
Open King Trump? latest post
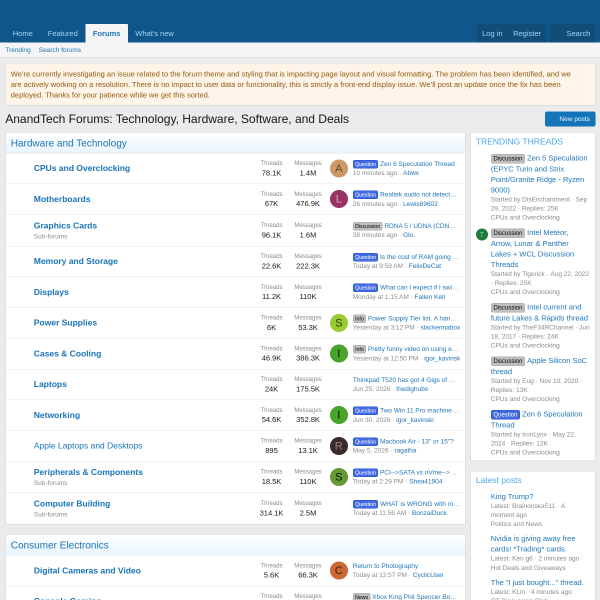click(x=512, y=497)
